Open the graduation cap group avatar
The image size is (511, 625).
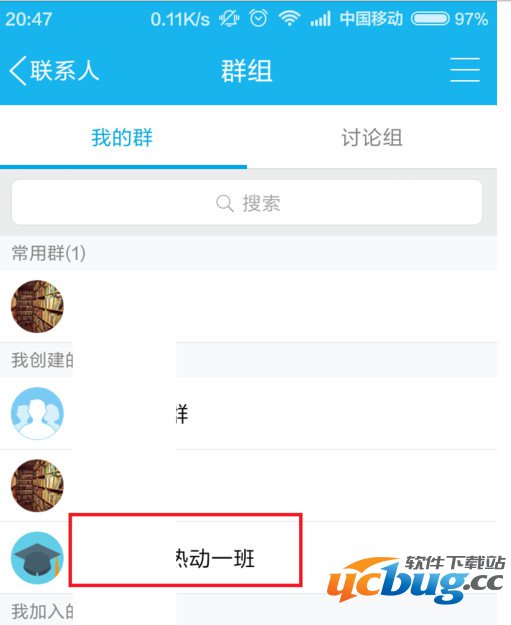pos(37,558)
